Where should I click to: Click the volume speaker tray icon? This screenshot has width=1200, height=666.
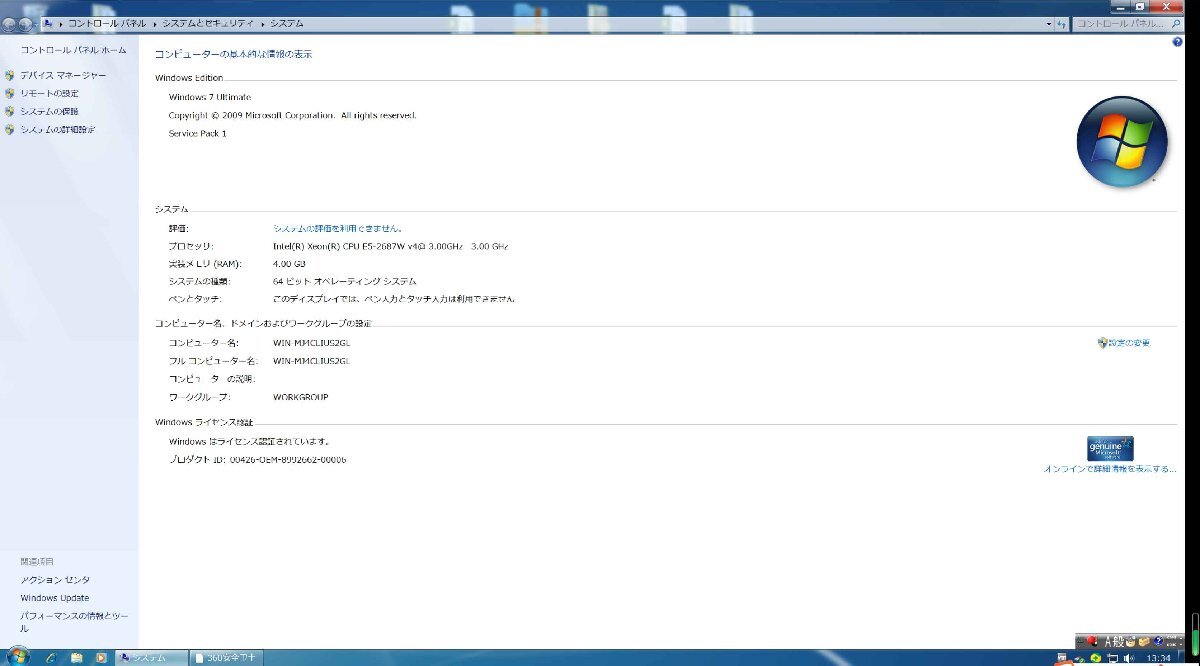pyautogui.click(x=1129, y=658)
